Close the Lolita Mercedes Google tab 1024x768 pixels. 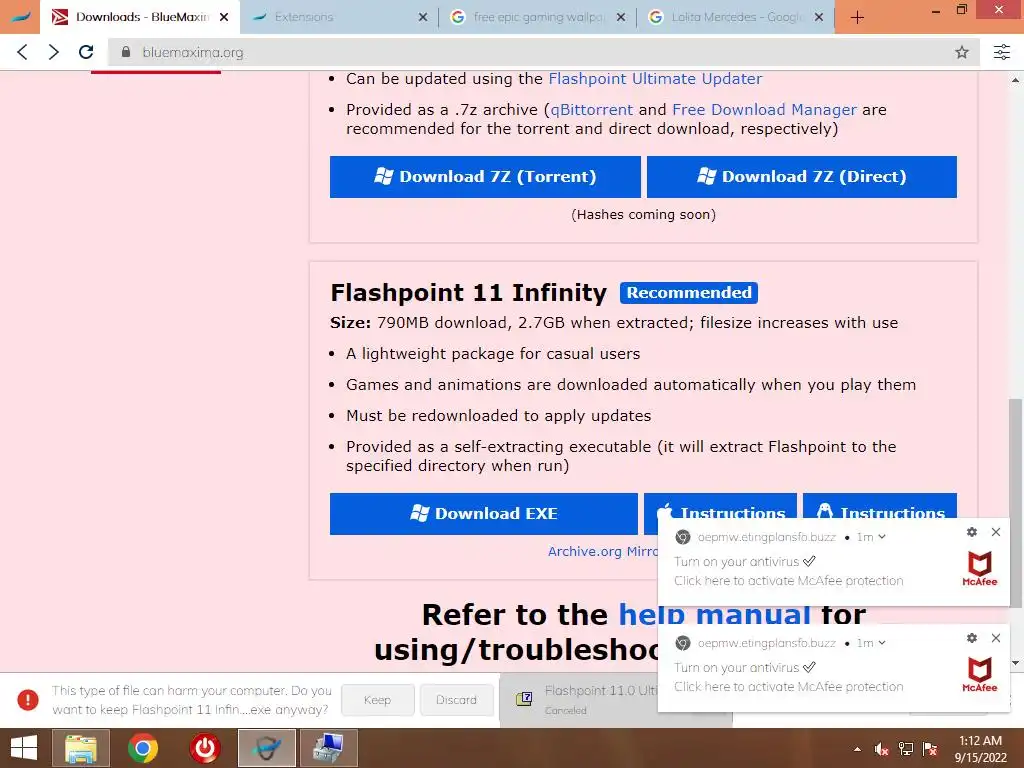click(x=819, y=18)
